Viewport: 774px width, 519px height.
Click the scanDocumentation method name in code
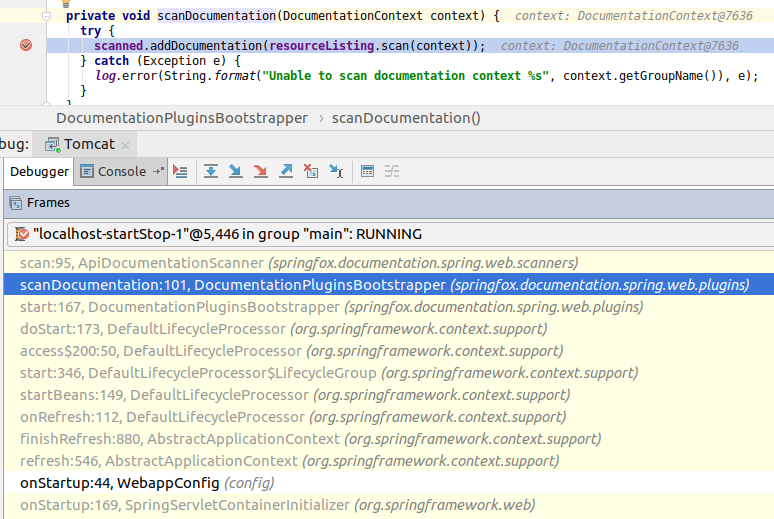217,16
